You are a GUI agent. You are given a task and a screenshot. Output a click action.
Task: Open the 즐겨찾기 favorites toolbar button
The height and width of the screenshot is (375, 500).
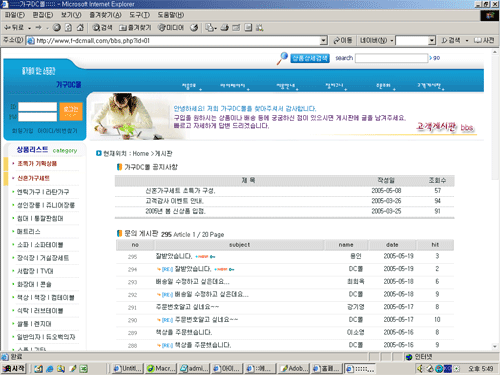click(135, 28)
